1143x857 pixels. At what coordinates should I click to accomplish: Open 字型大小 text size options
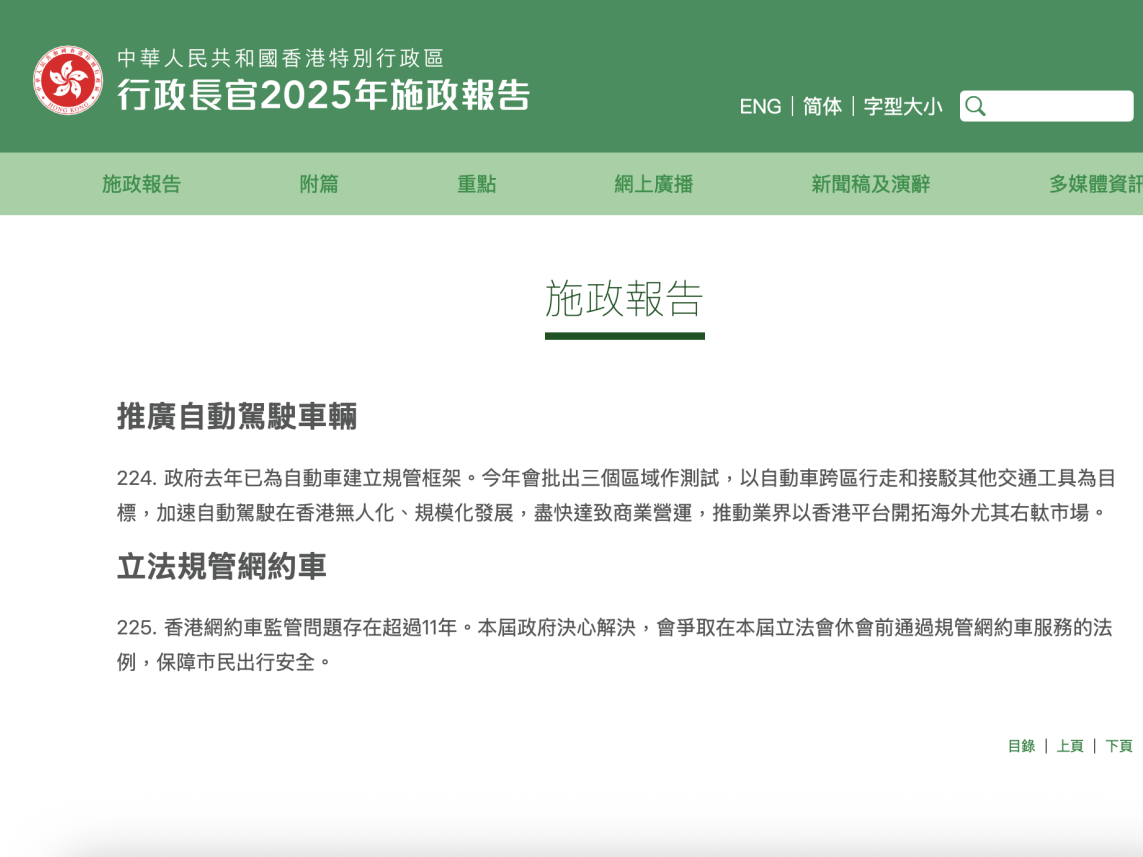902,106
